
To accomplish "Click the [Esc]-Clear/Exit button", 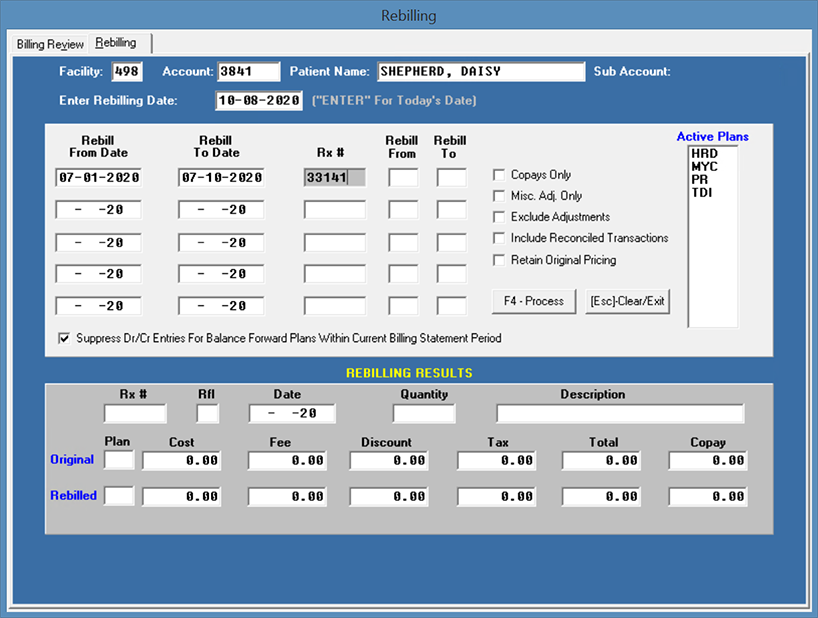I will pyautogui.click(x=627, y=301).
